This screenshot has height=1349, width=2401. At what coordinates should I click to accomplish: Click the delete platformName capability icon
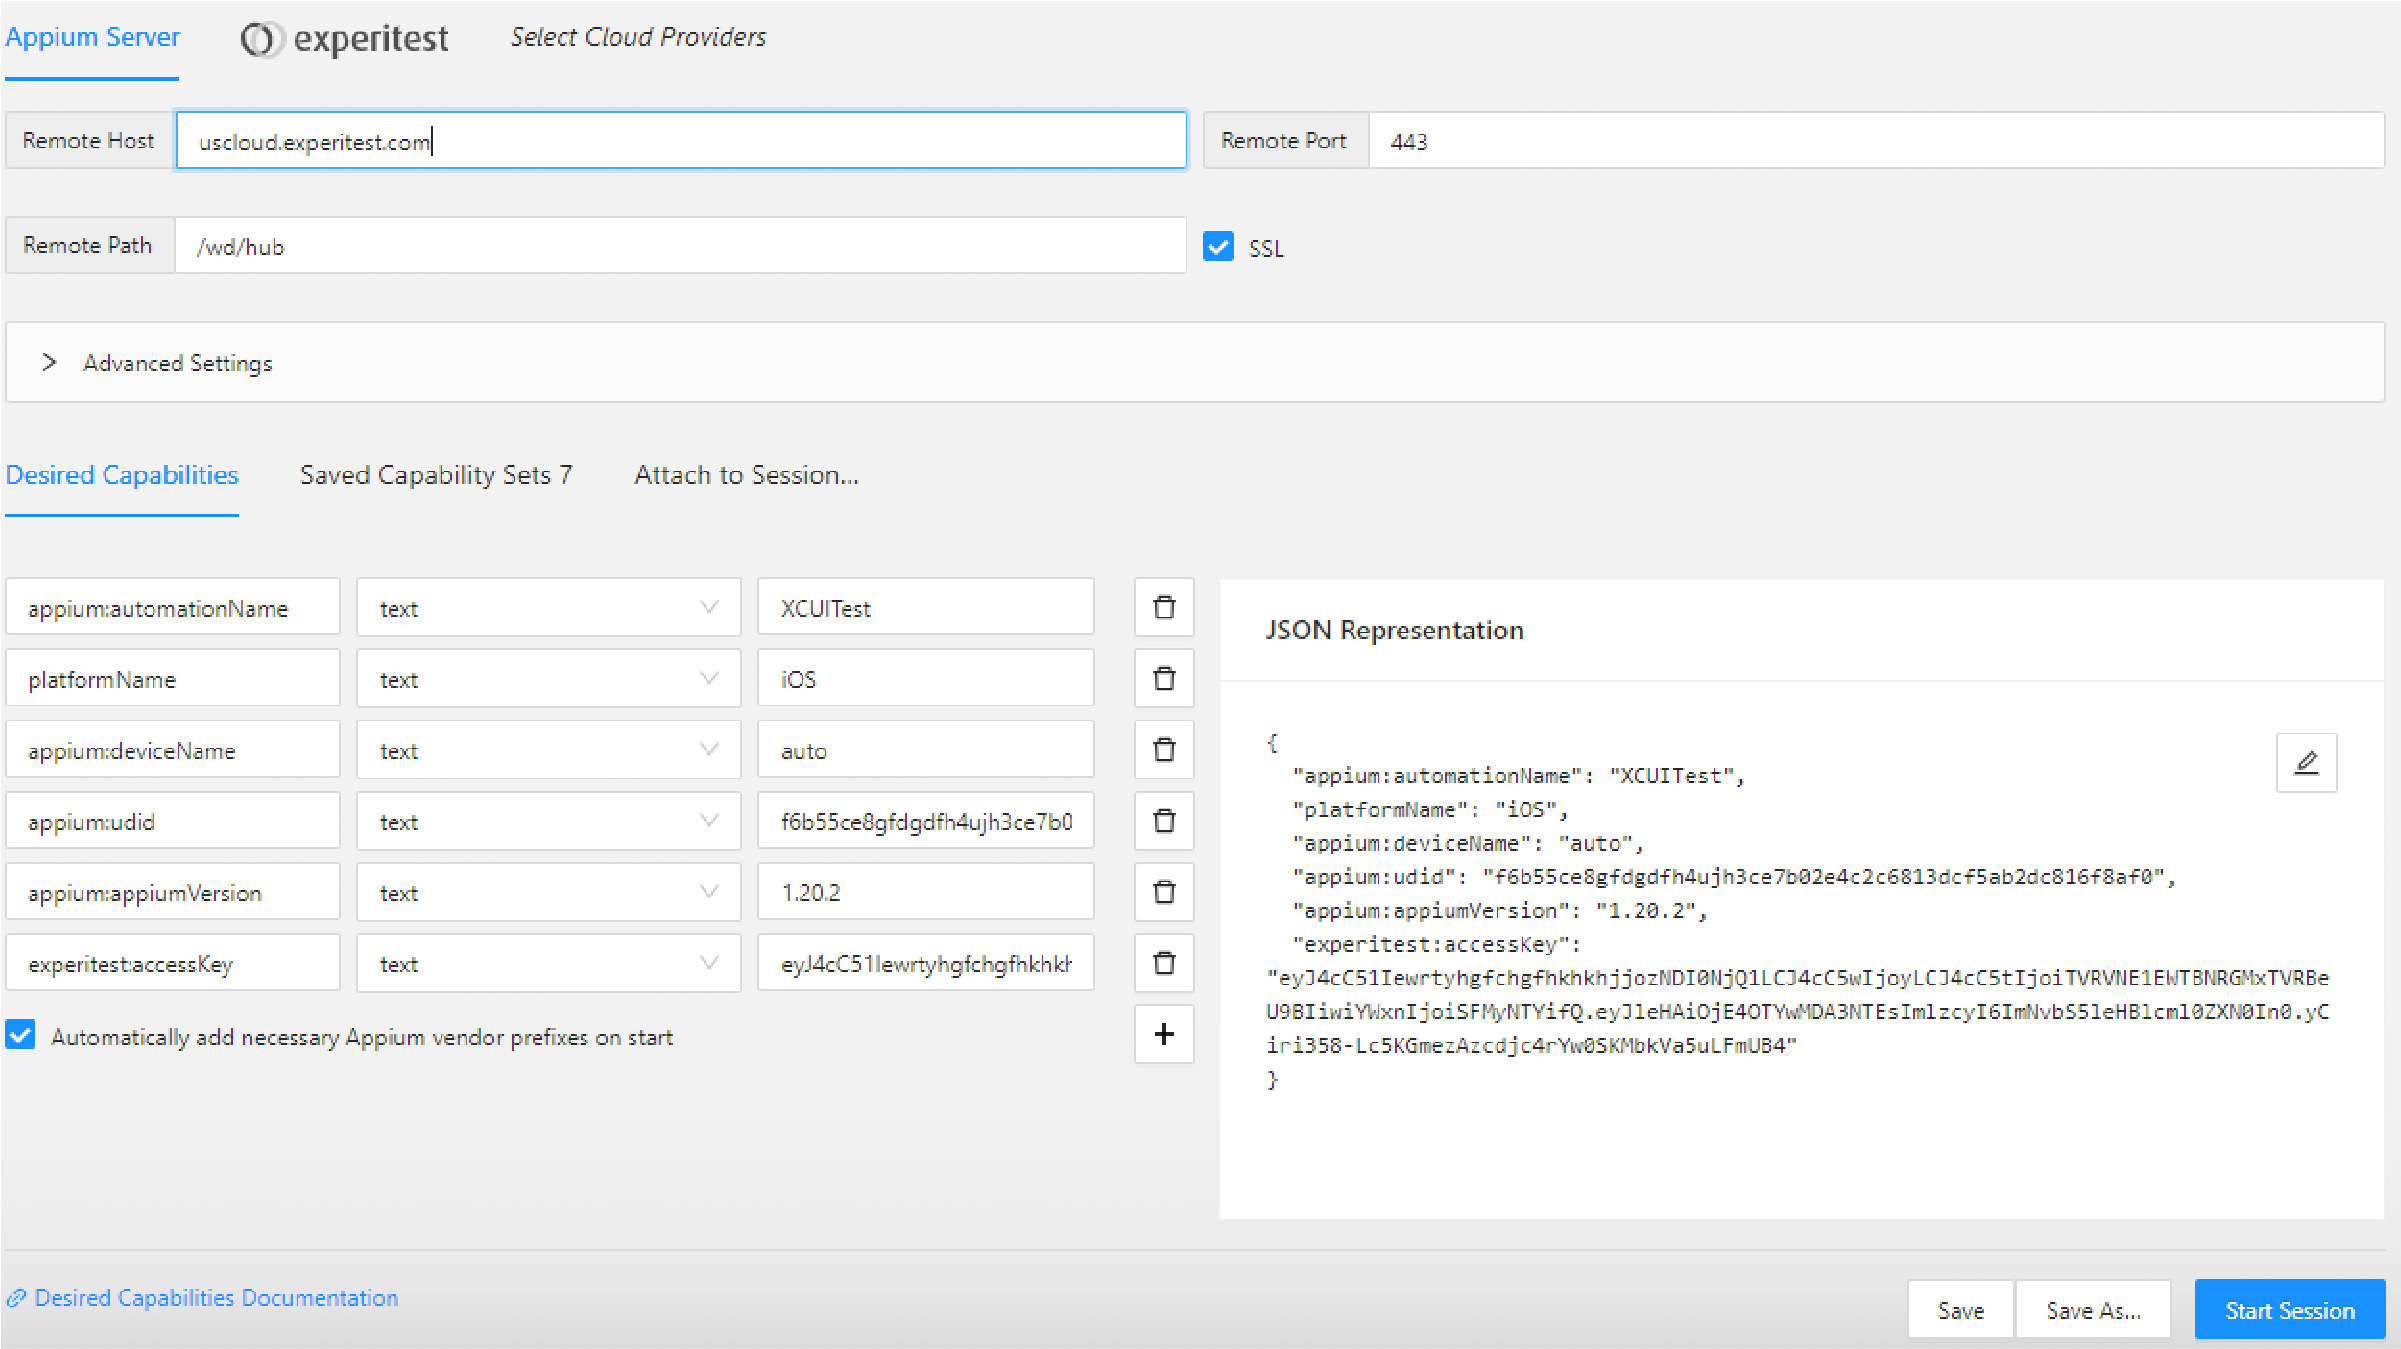pyautogui.click(x=1166, y=678)
